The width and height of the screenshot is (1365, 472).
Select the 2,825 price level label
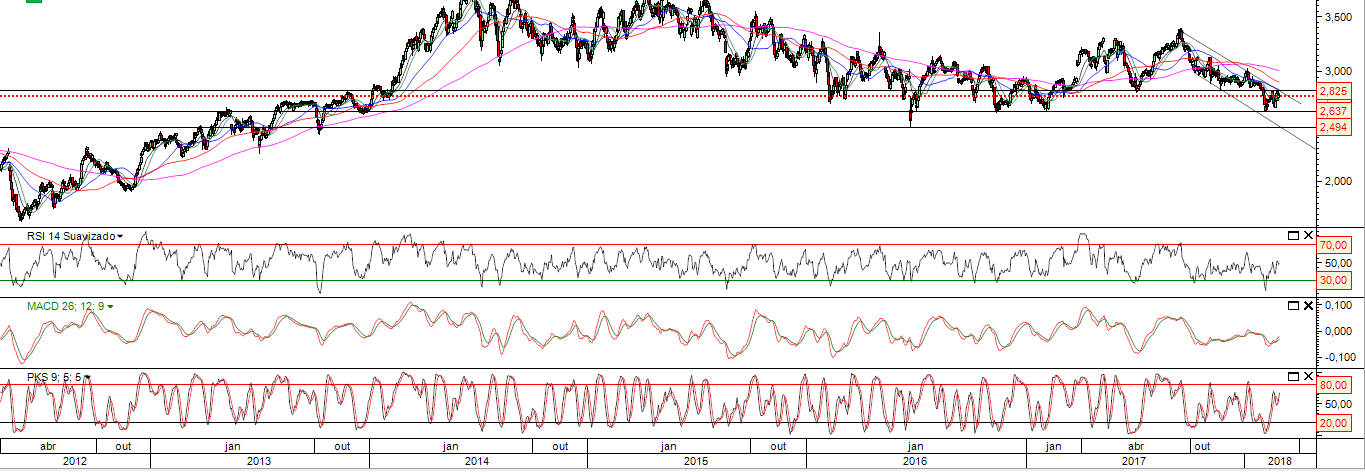click(1332, 92)
